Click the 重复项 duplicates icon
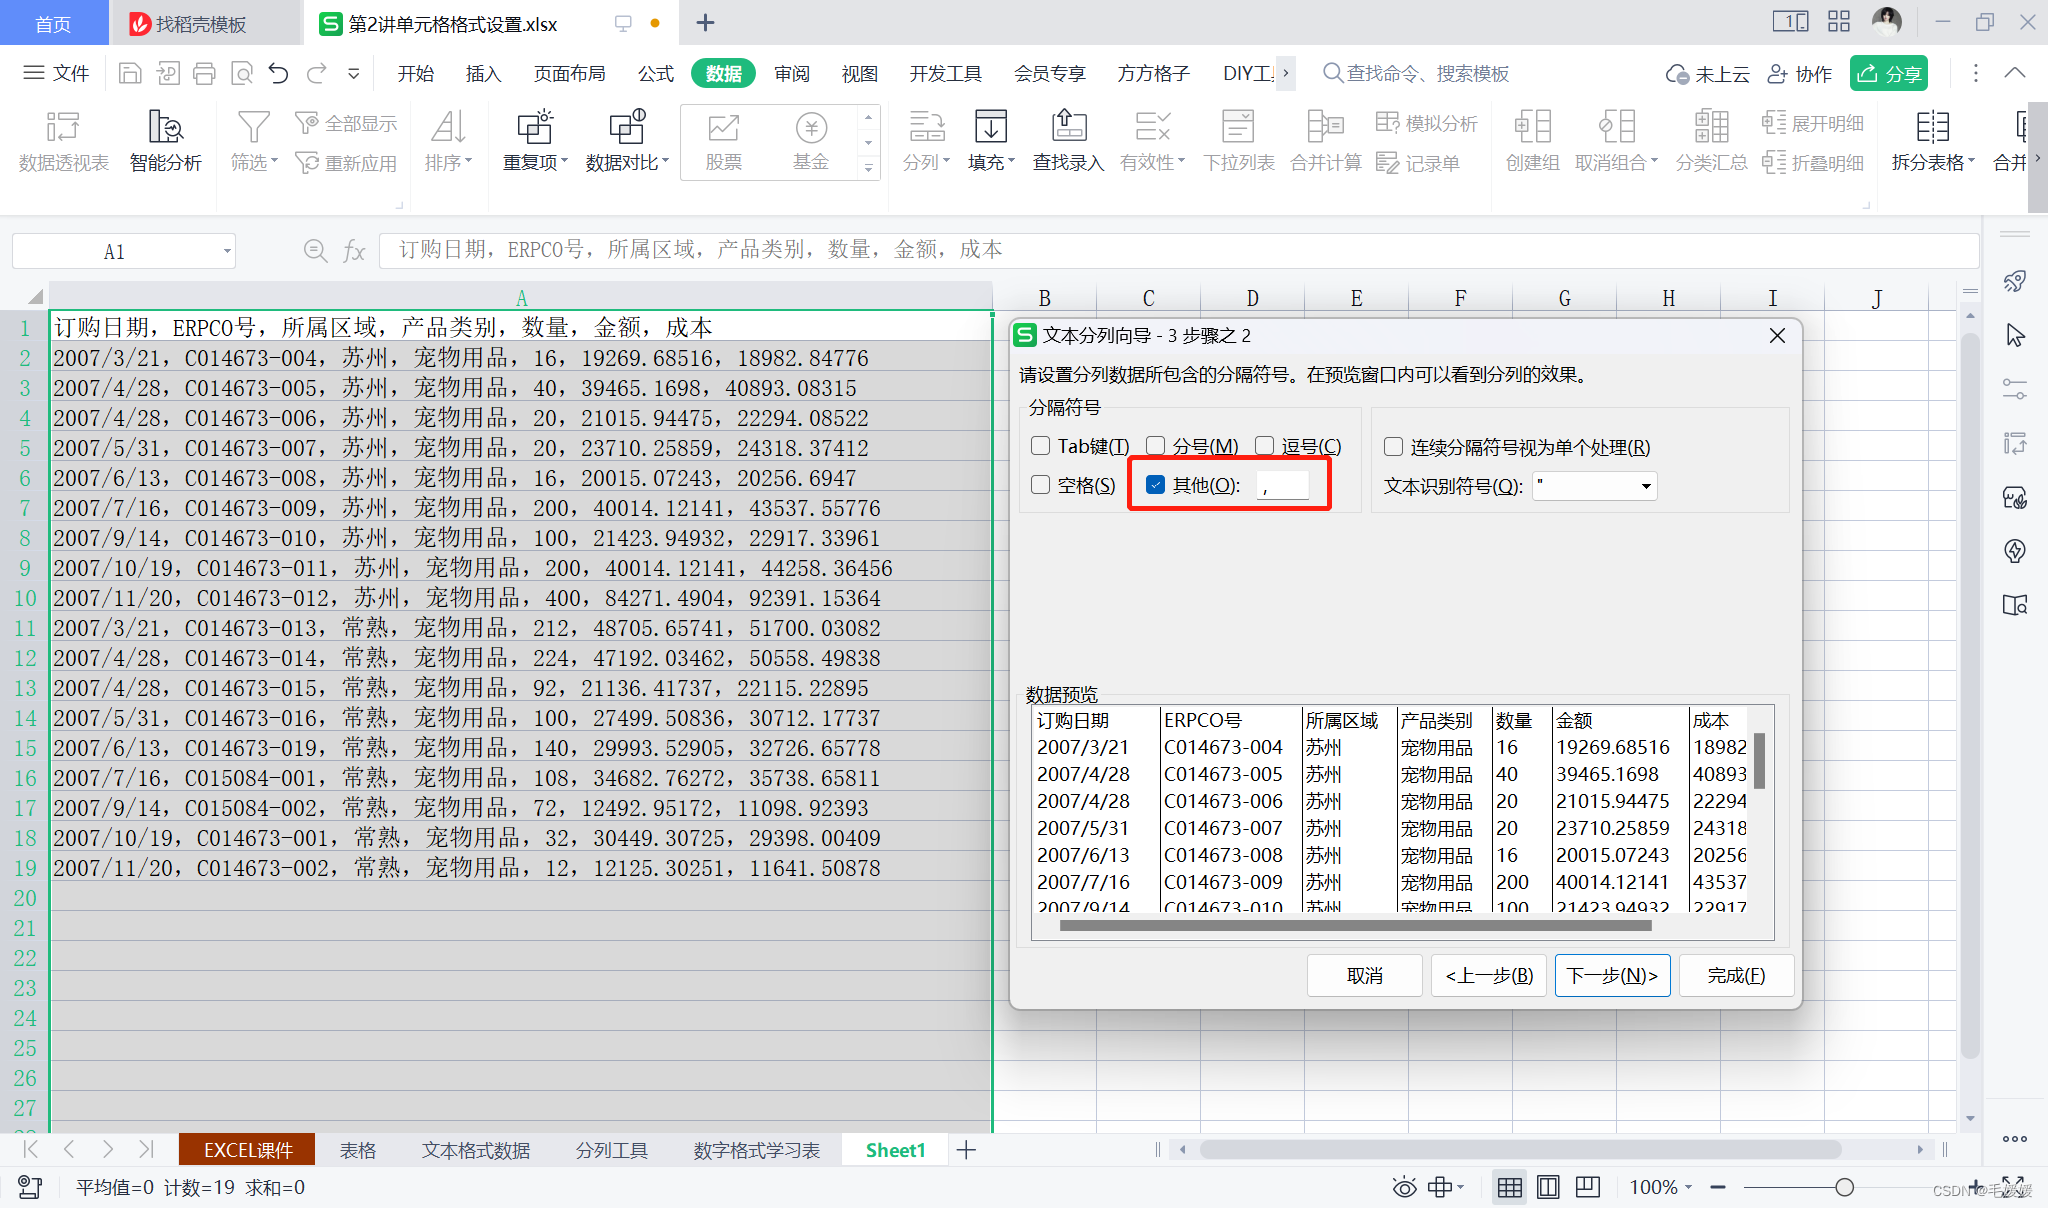The image size is (2048, 1208). click(x=534, y=128)
